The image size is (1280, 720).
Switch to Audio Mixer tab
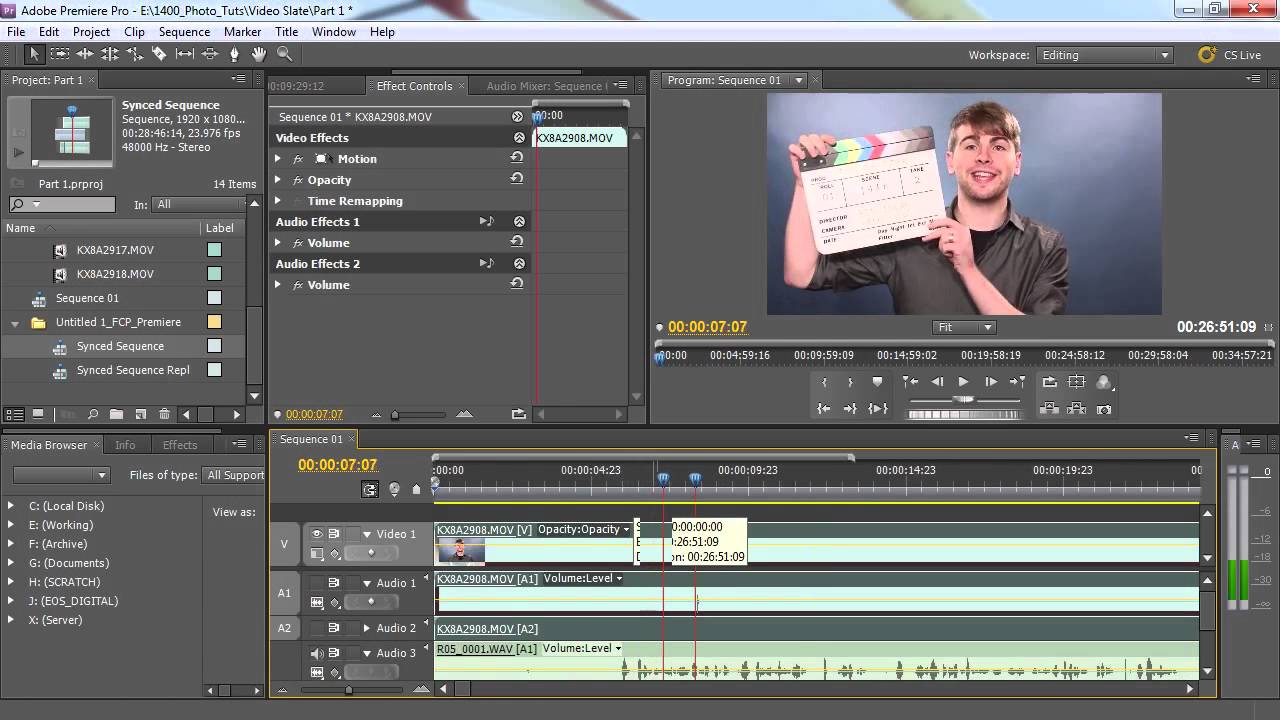[x=544, y=86]
